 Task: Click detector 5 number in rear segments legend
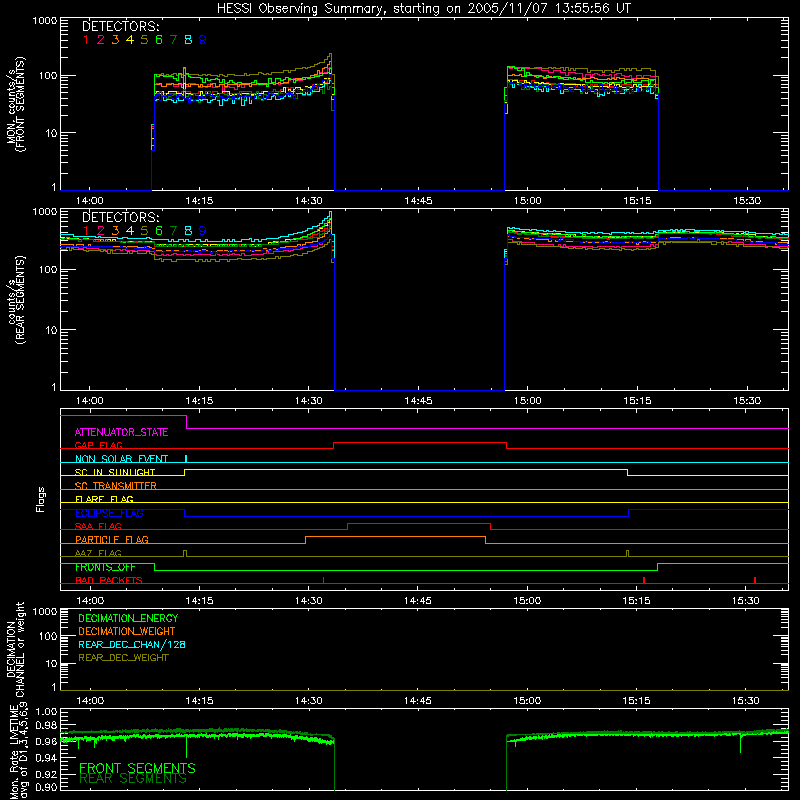[x=144, y=231]
